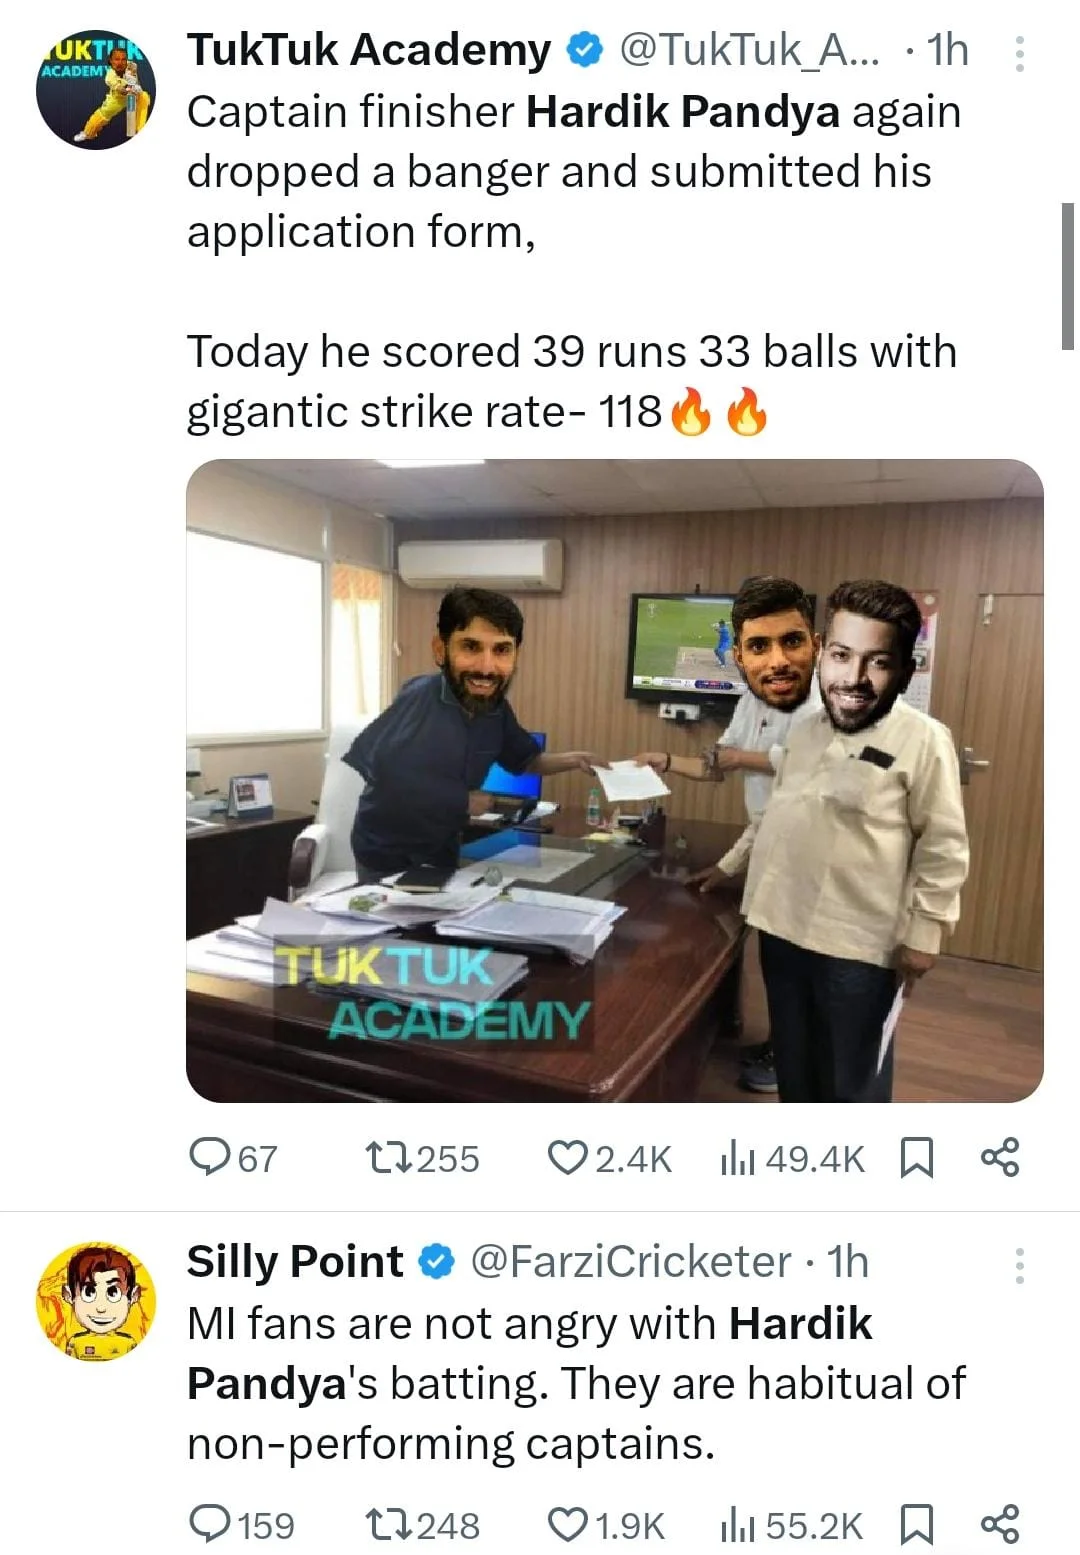Like the TukTuk Academy tweet

tap(567, 1158)
